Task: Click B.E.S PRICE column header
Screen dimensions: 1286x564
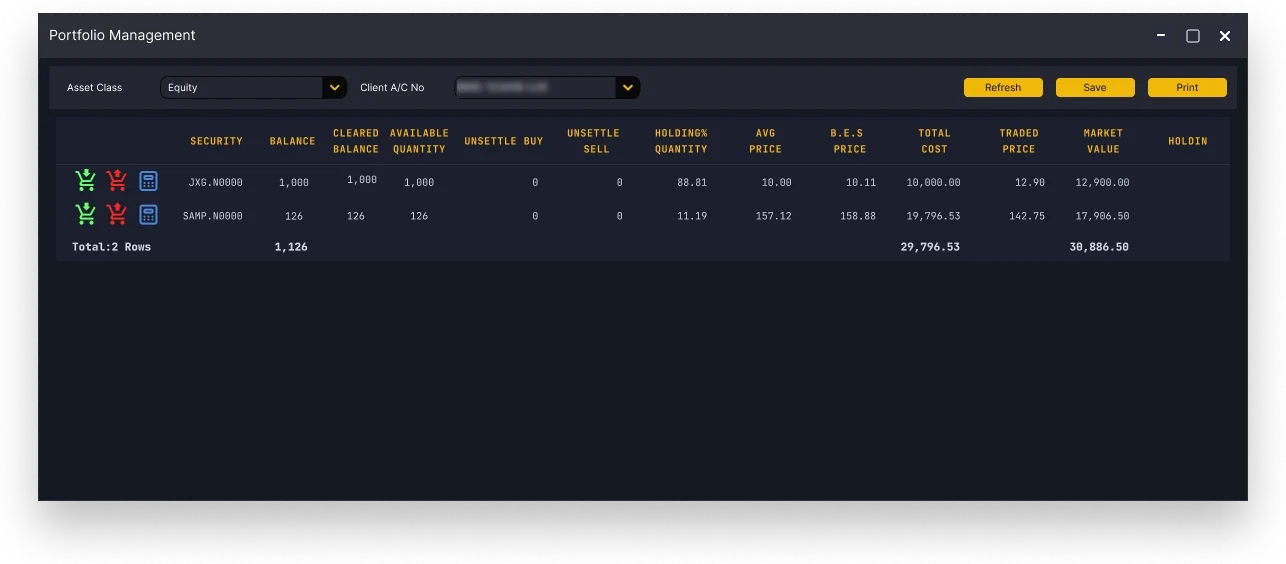Action: (850, 141)
